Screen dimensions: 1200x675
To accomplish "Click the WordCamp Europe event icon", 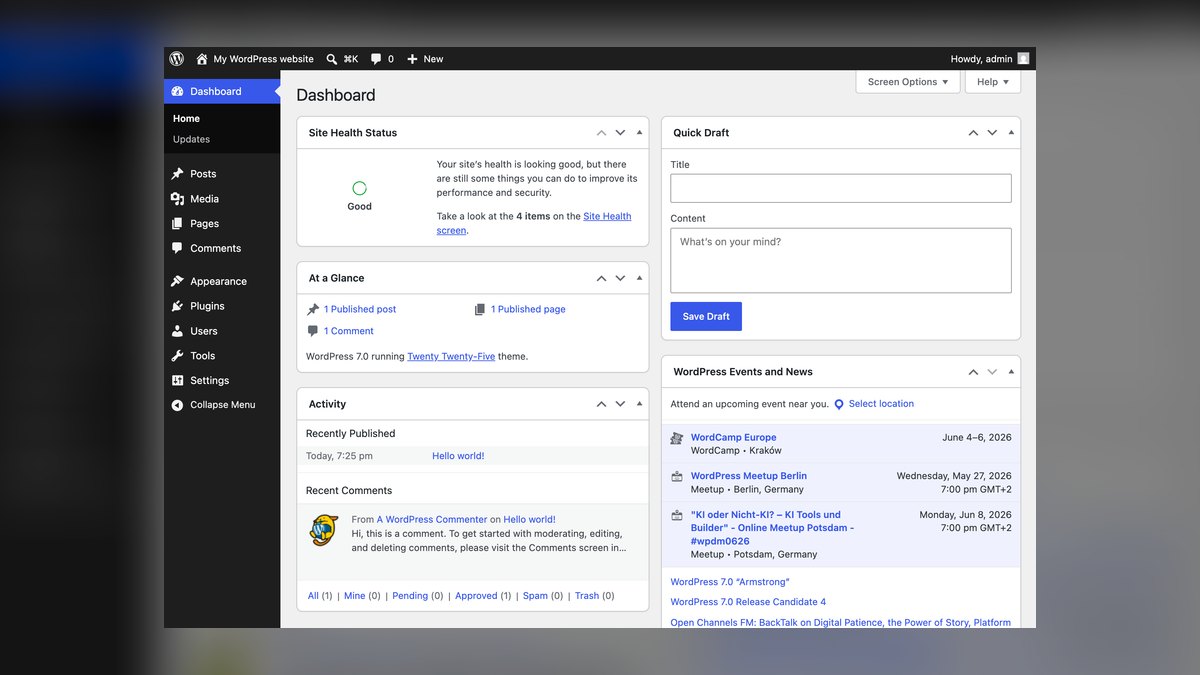I will (x=677, y=438).
